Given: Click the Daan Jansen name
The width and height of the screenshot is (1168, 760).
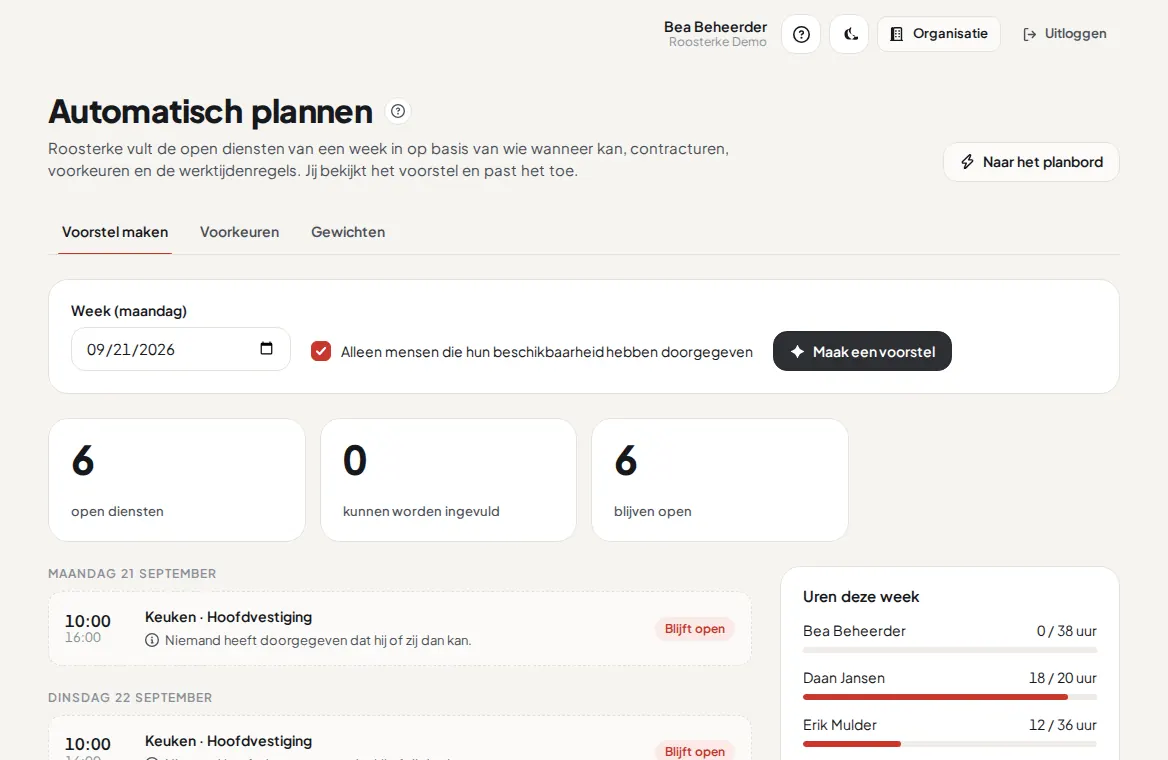Looking at the screenshot, I should [844, 678].
